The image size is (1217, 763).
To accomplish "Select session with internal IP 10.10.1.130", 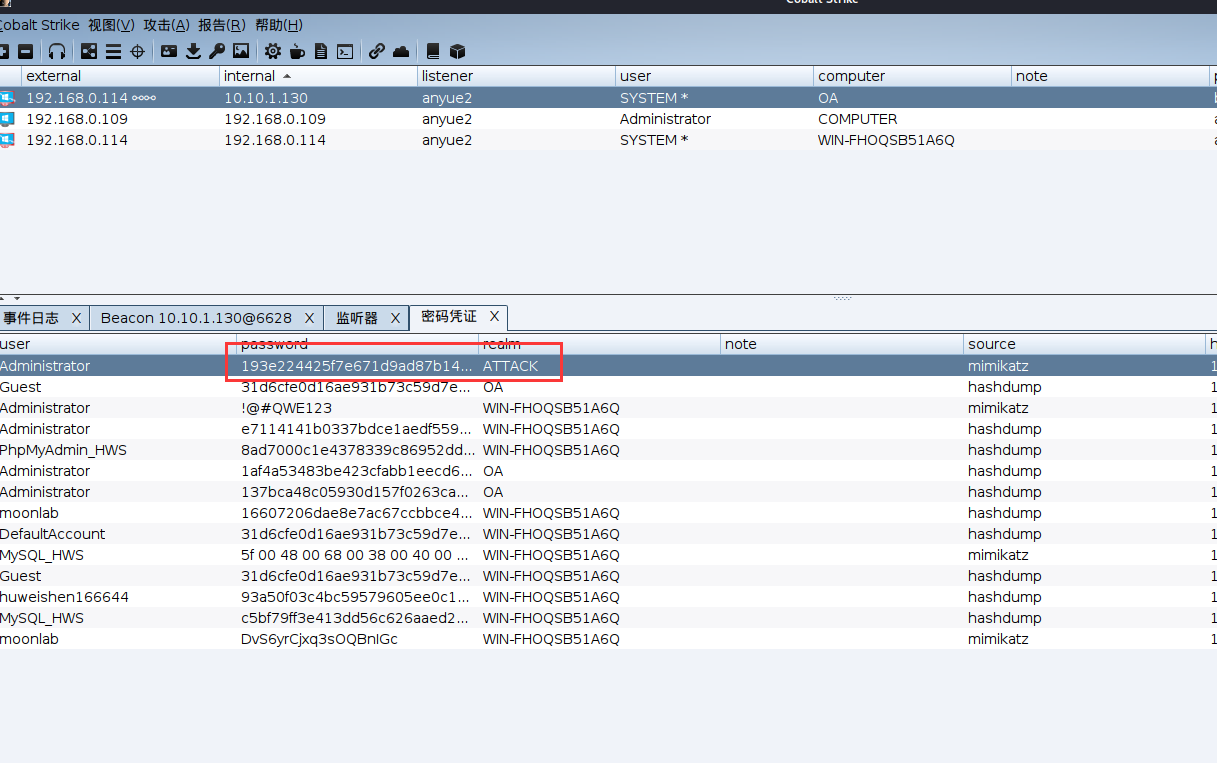I will click(x=608, y=98).
